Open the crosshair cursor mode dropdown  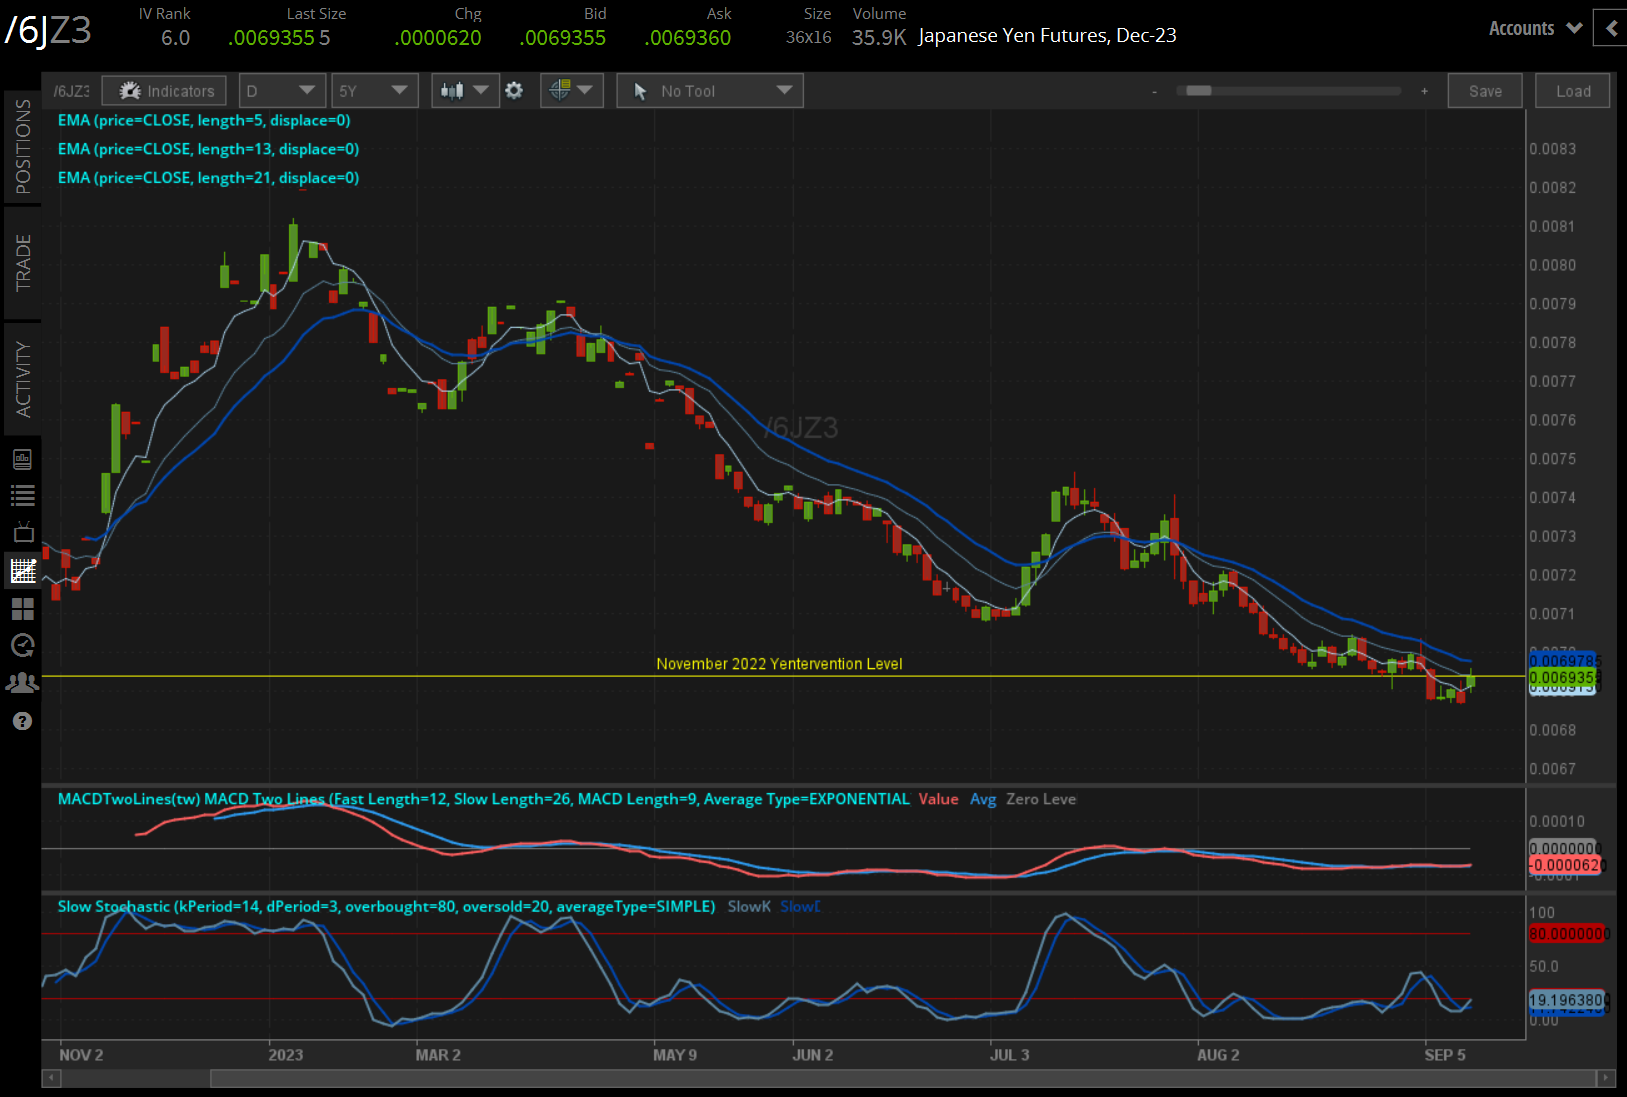tap(571, 91)
